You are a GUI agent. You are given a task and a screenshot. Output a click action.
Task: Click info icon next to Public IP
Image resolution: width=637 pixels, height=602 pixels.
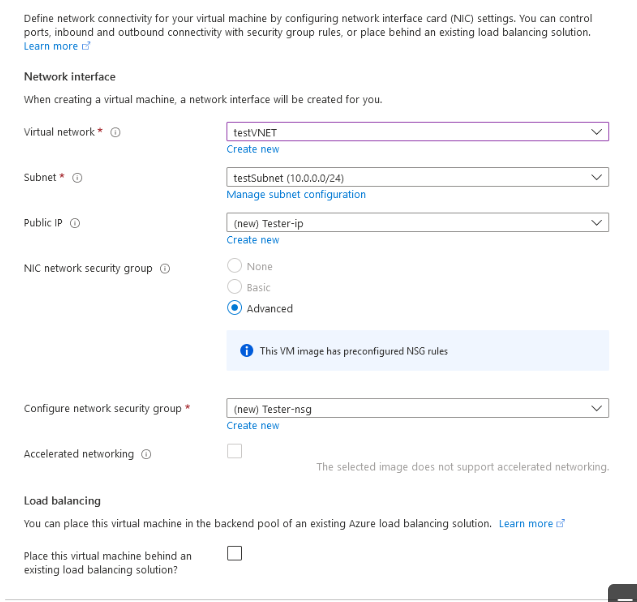click(x=76, y=223)
